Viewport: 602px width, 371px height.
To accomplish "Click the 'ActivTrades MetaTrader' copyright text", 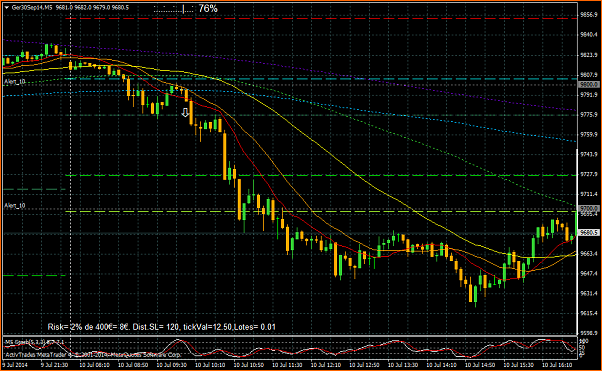I will pos(93,355).
